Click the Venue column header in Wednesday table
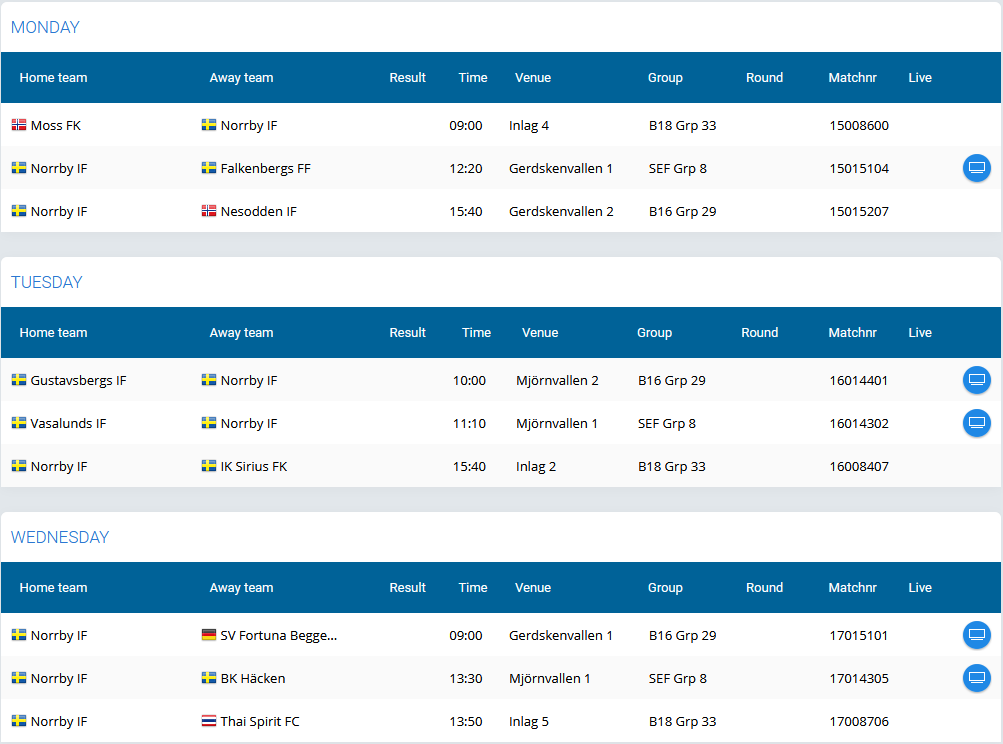Viewport: 1003px width, 744px height. tap(533, 587)
